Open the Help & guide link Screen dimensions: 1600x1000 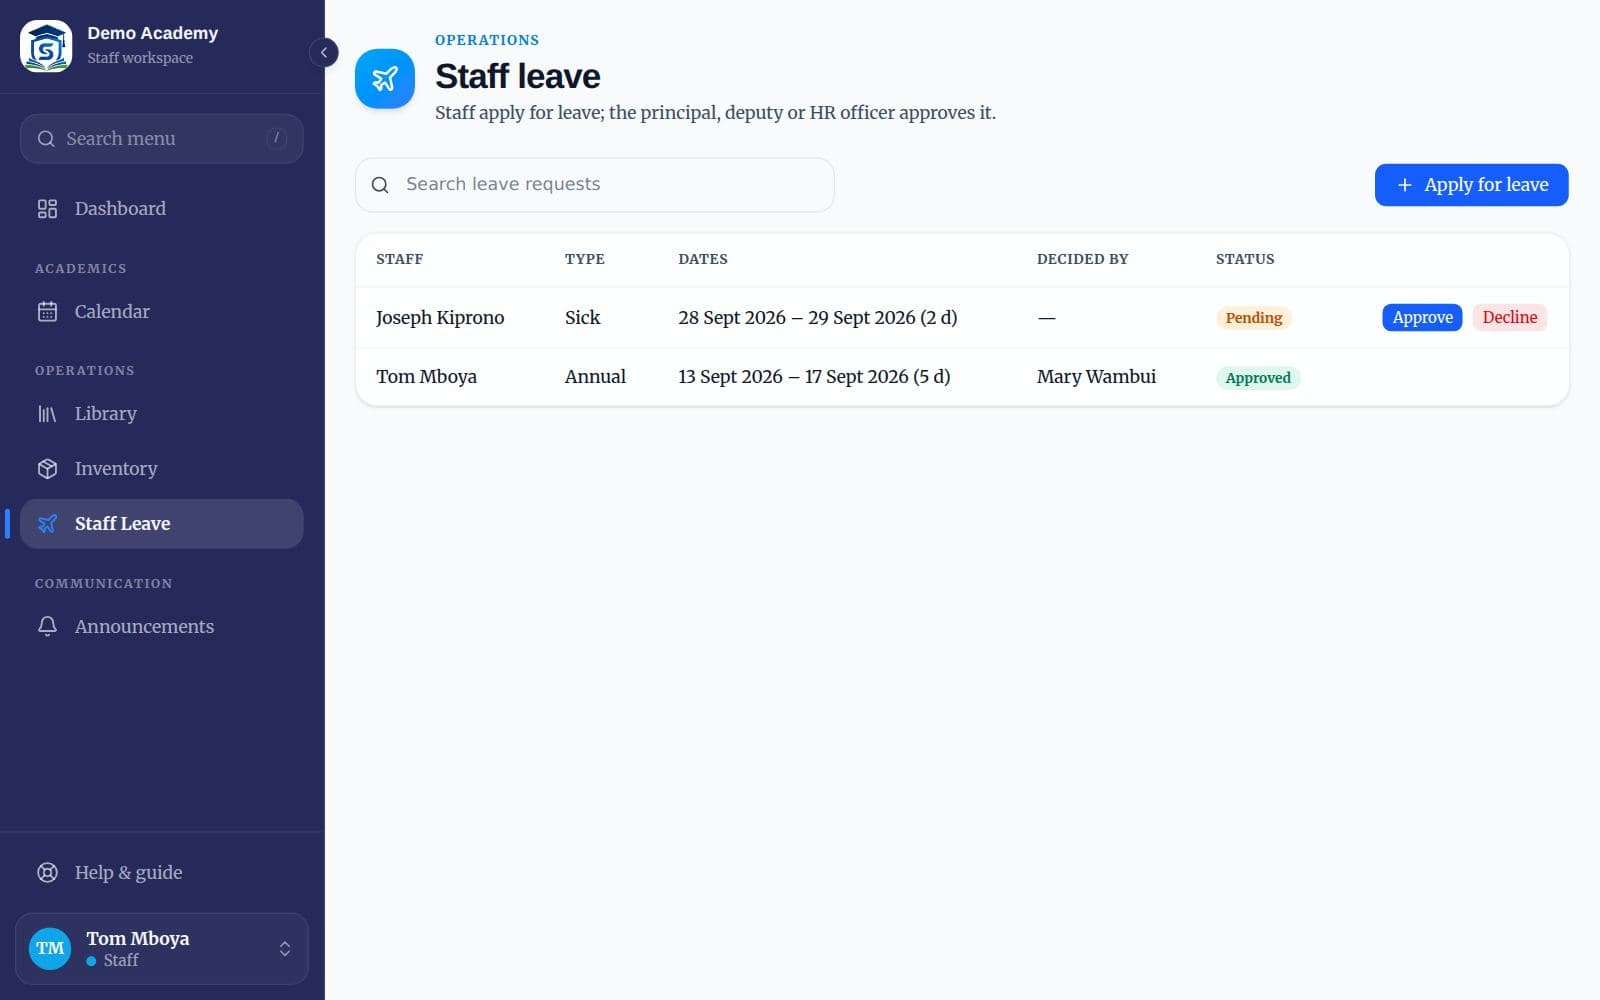pos(161,873)
